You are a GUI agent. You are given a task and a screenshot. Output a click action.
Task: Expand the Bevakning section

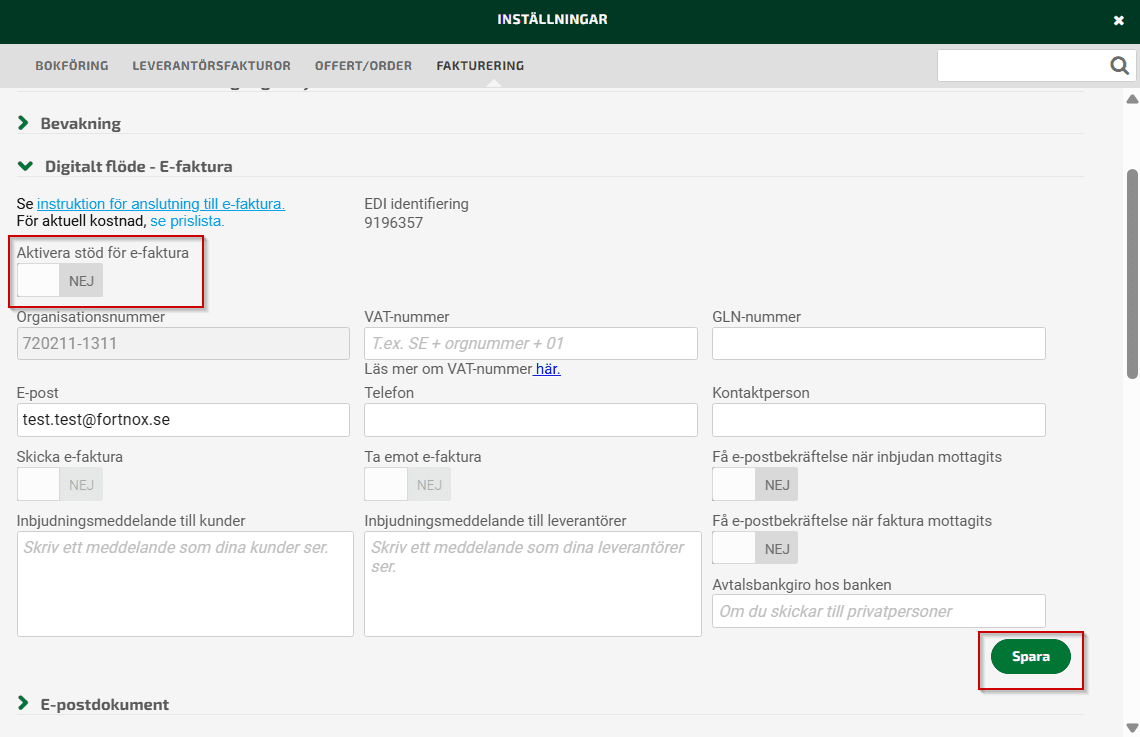point(80,124)
